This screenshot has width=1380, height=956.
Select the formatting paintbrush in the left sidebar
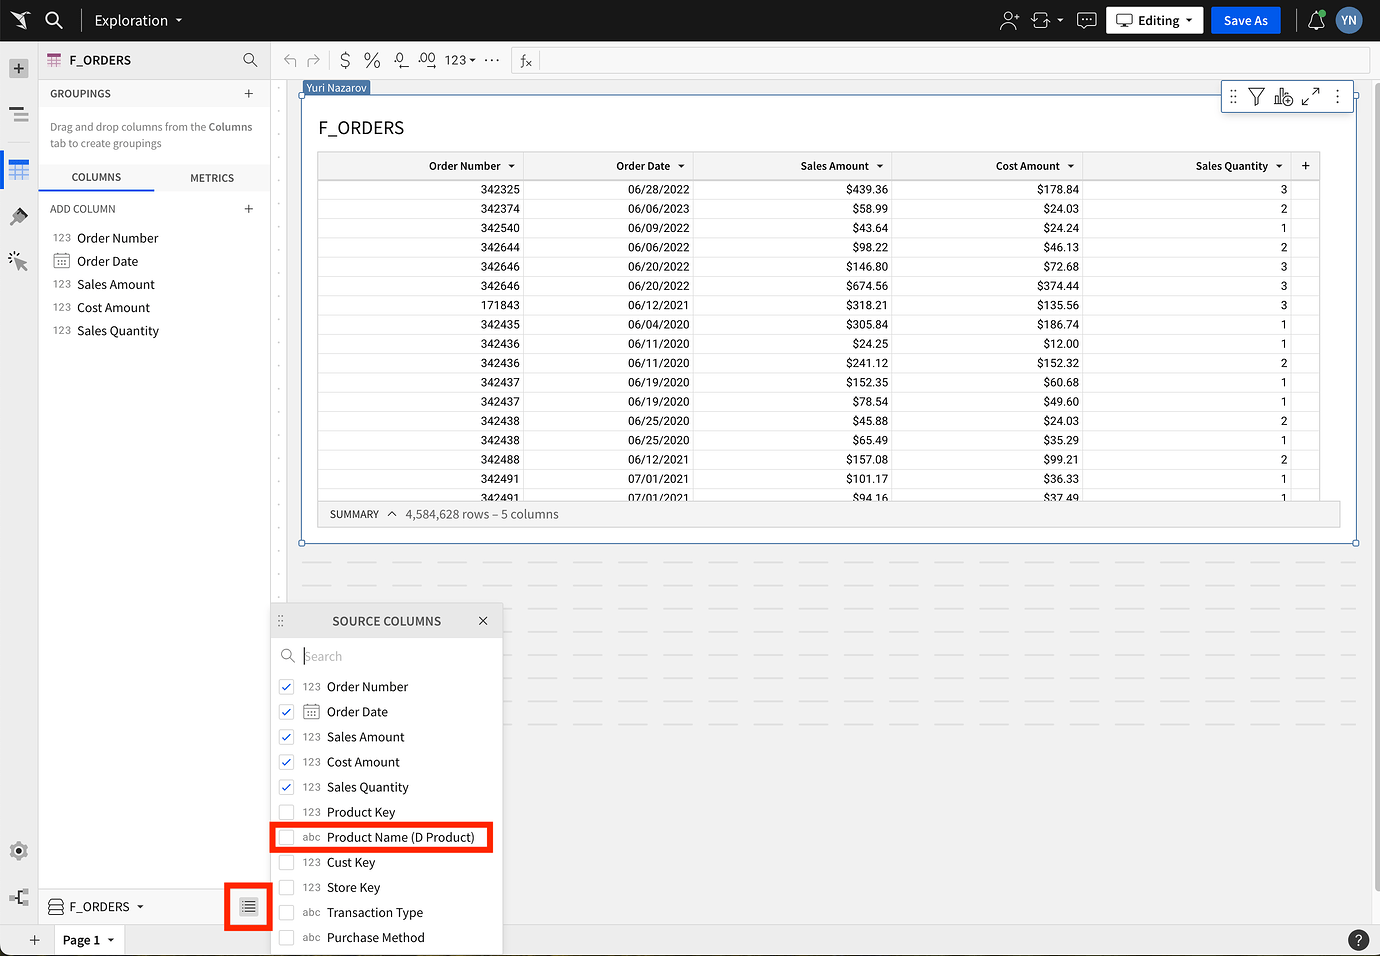click(x=18, y=215)
